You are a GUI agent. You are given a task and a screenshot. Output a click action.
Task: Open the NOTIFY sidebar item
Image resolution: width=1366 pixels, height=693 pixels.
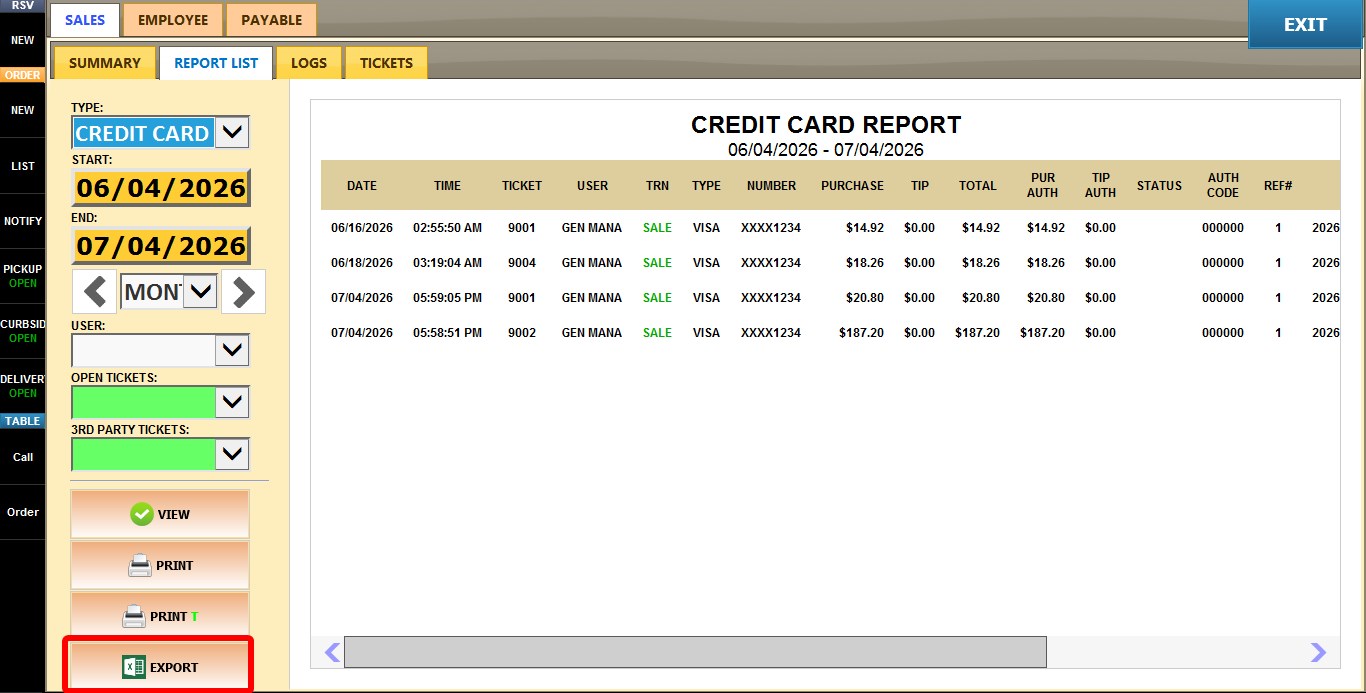click(22, 221)
